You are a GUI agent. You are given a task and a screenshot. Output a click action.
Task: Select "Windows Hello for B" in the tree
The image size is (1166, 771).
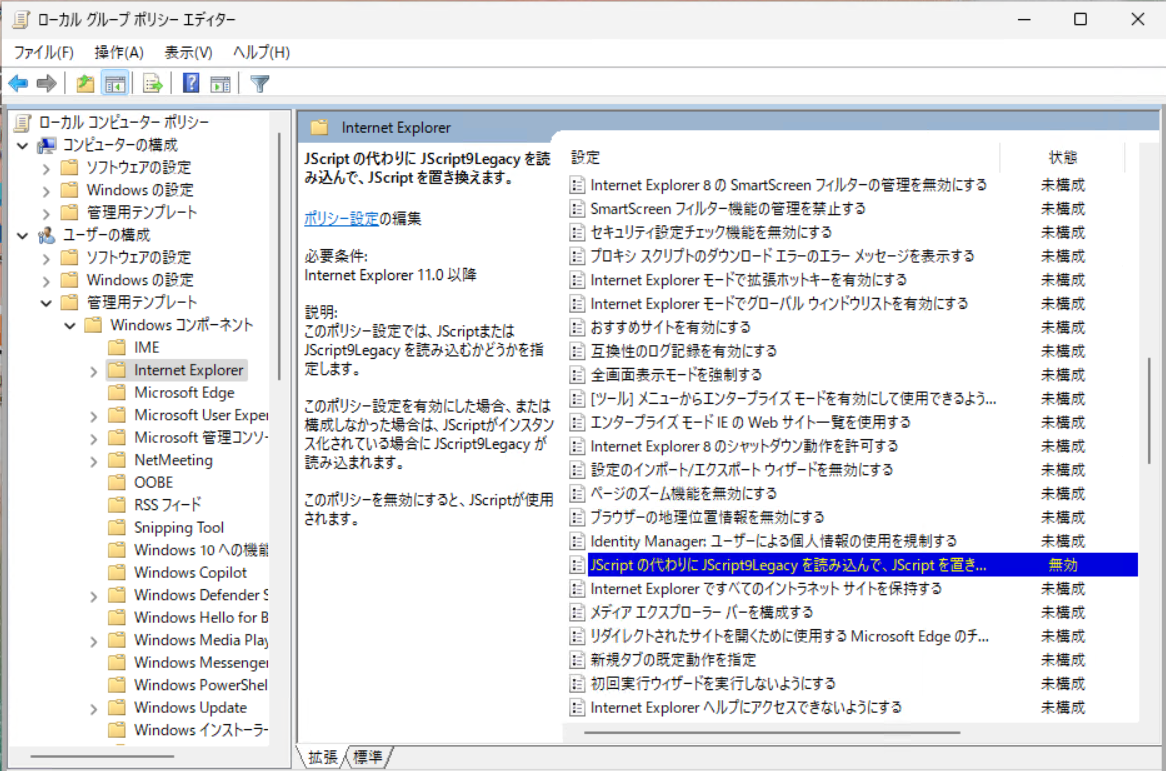click(x=201, y=617)
